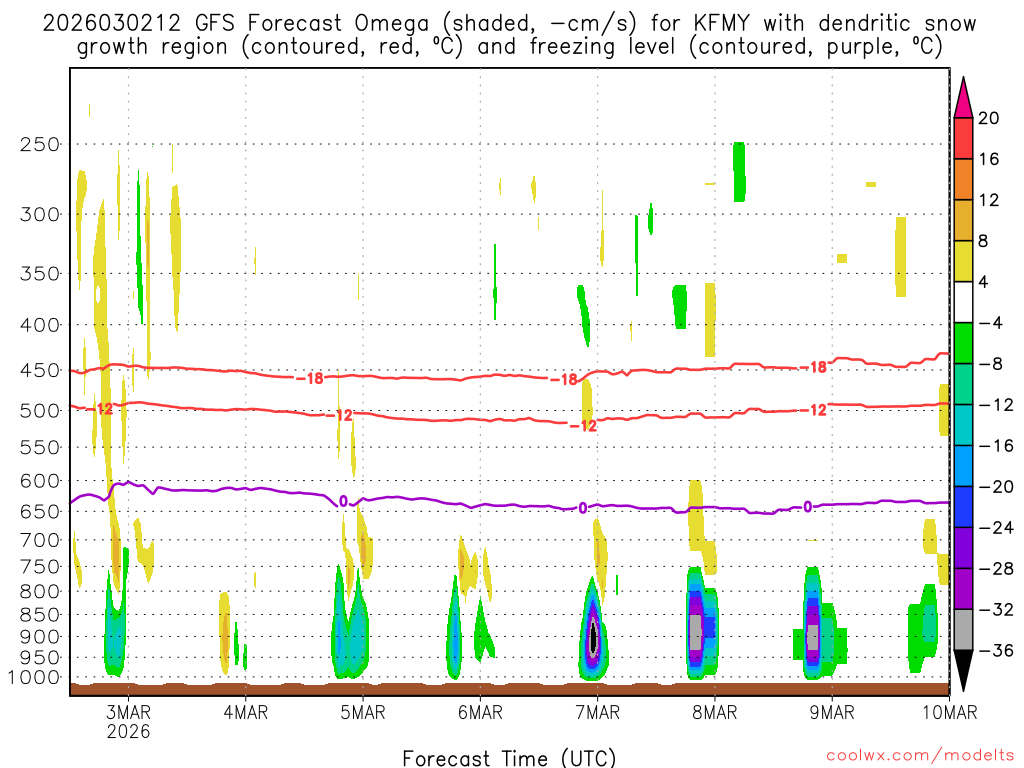Select the red colorbar swatch between 16 and 20
The image size is (1024, 768).
[x=963, y=138]
